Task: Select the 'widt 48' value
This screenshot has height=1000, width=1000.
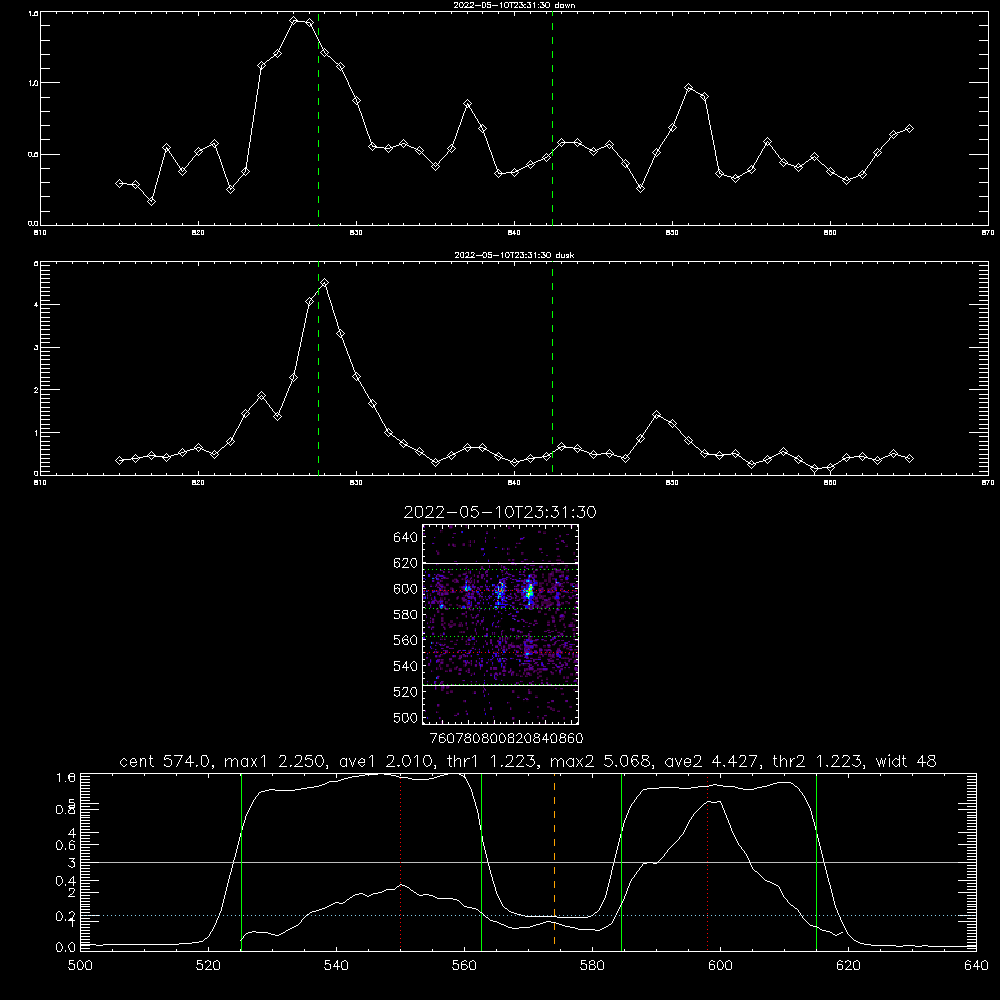Action: pyautogui.click(x=906, y=761)
